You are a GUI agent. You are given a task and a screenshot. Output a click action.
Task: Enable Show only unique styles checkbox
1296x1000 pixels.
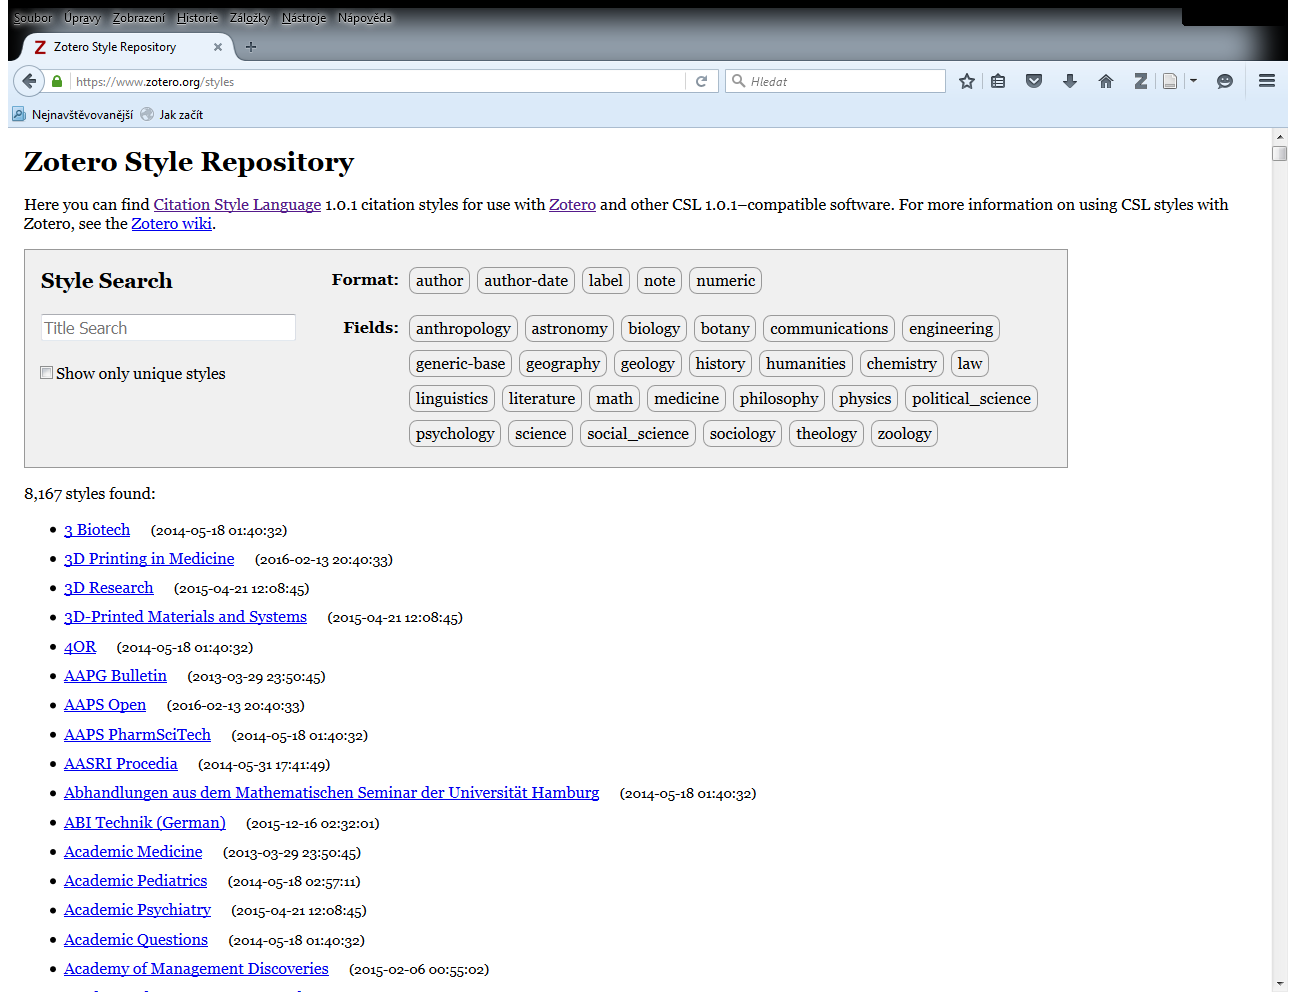click(x=46, y=373)
